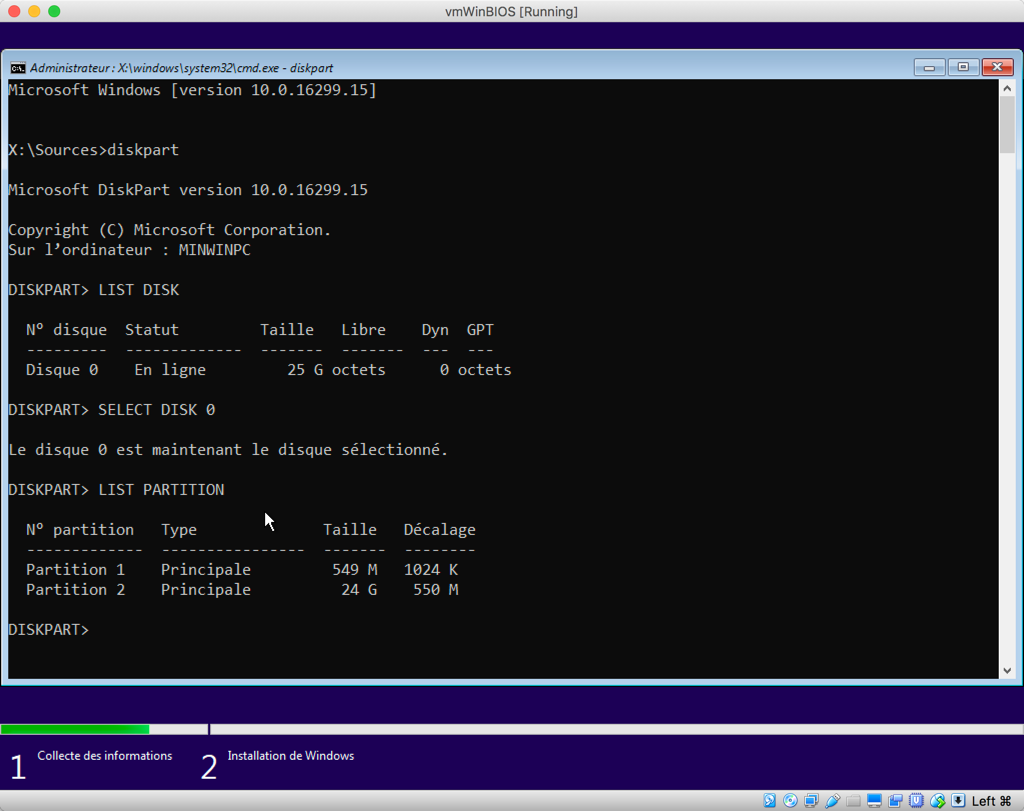Click 'Installation de Windows' step label
Screen dimensions: 1024x811
pos(291,755)
